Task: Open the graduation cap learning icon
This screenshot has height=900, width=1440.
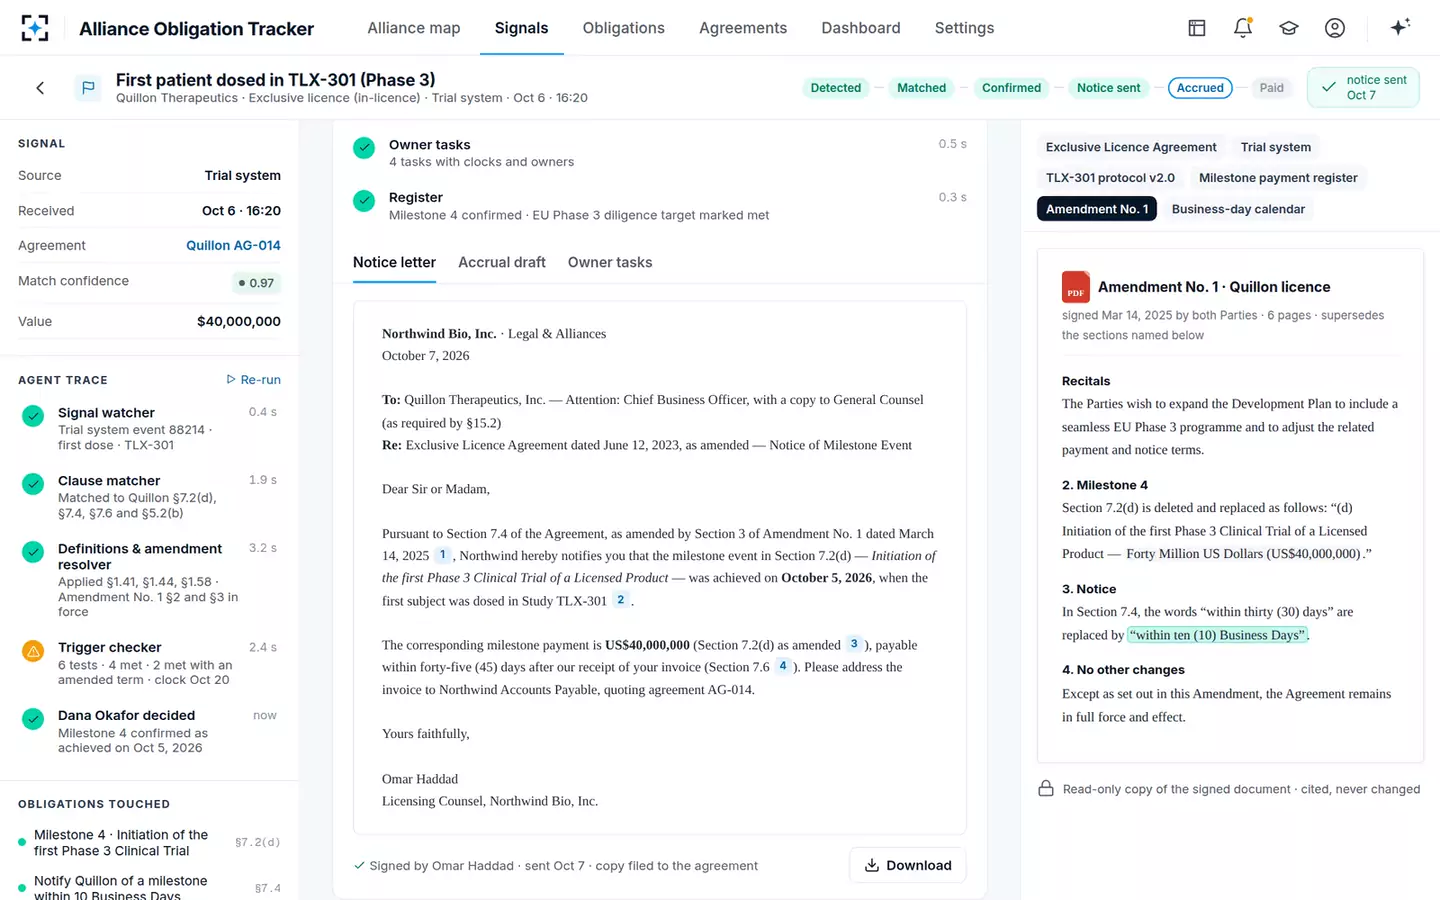Action: tap(1289, 28)
